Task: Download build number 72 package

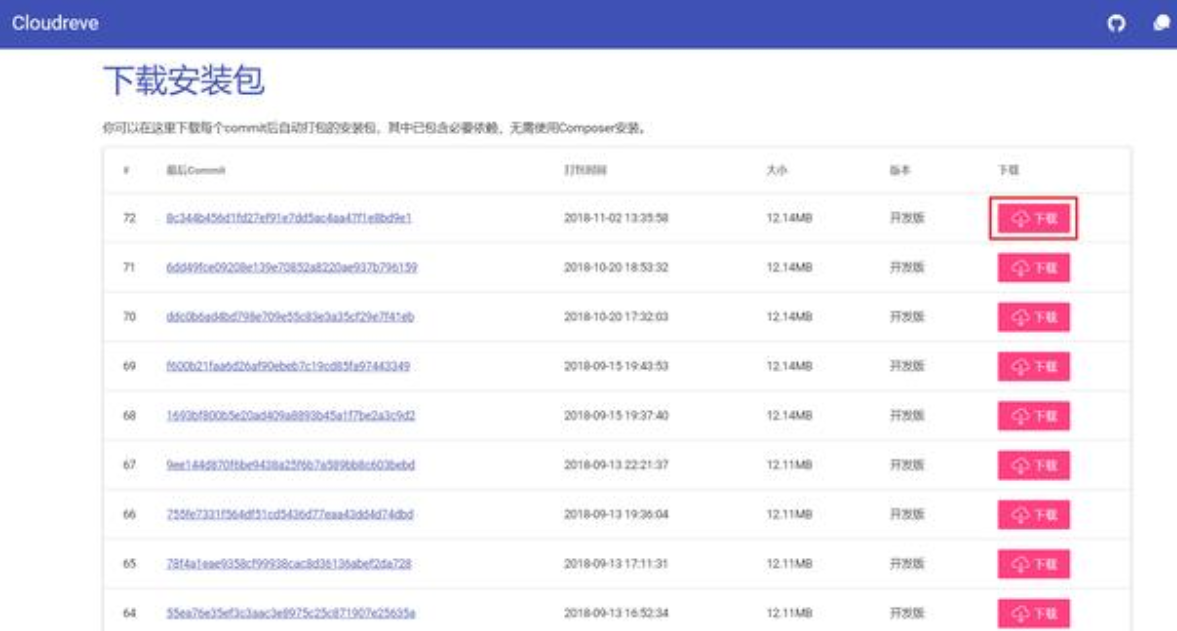Action: tap(1033, 219)
